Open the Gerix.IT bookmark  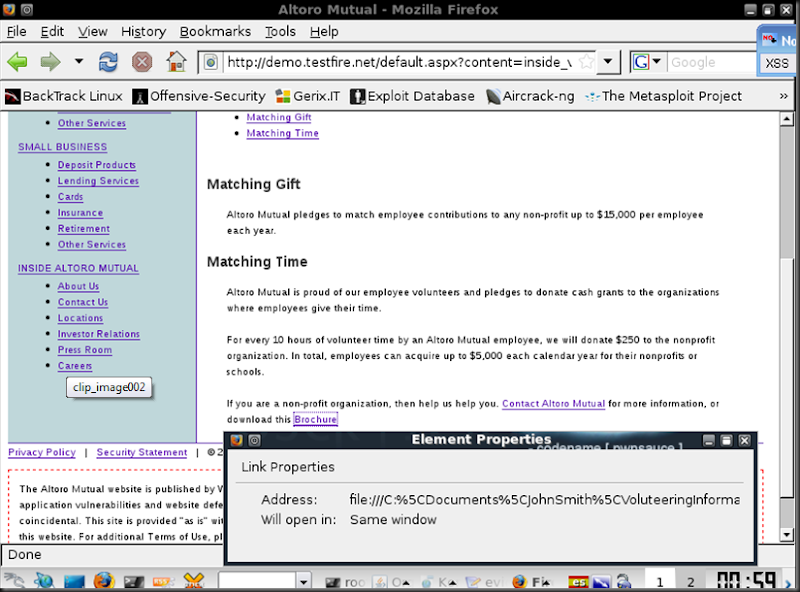coord(308,96)
